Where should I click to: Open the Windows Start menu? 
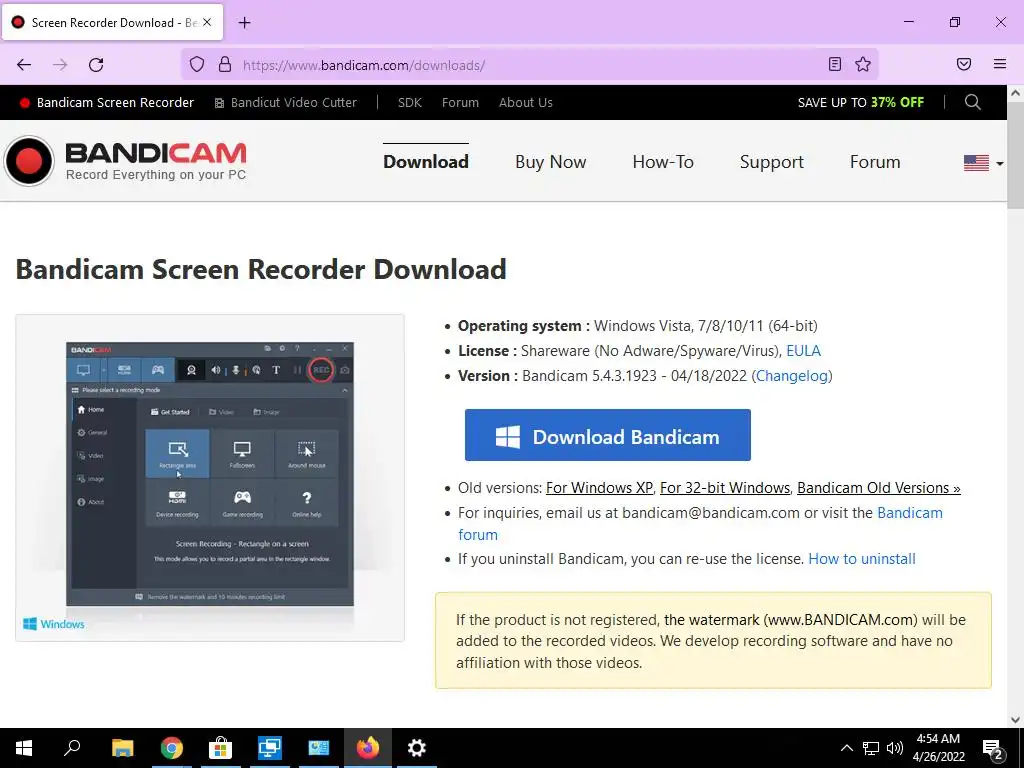[x=24, y=748]
